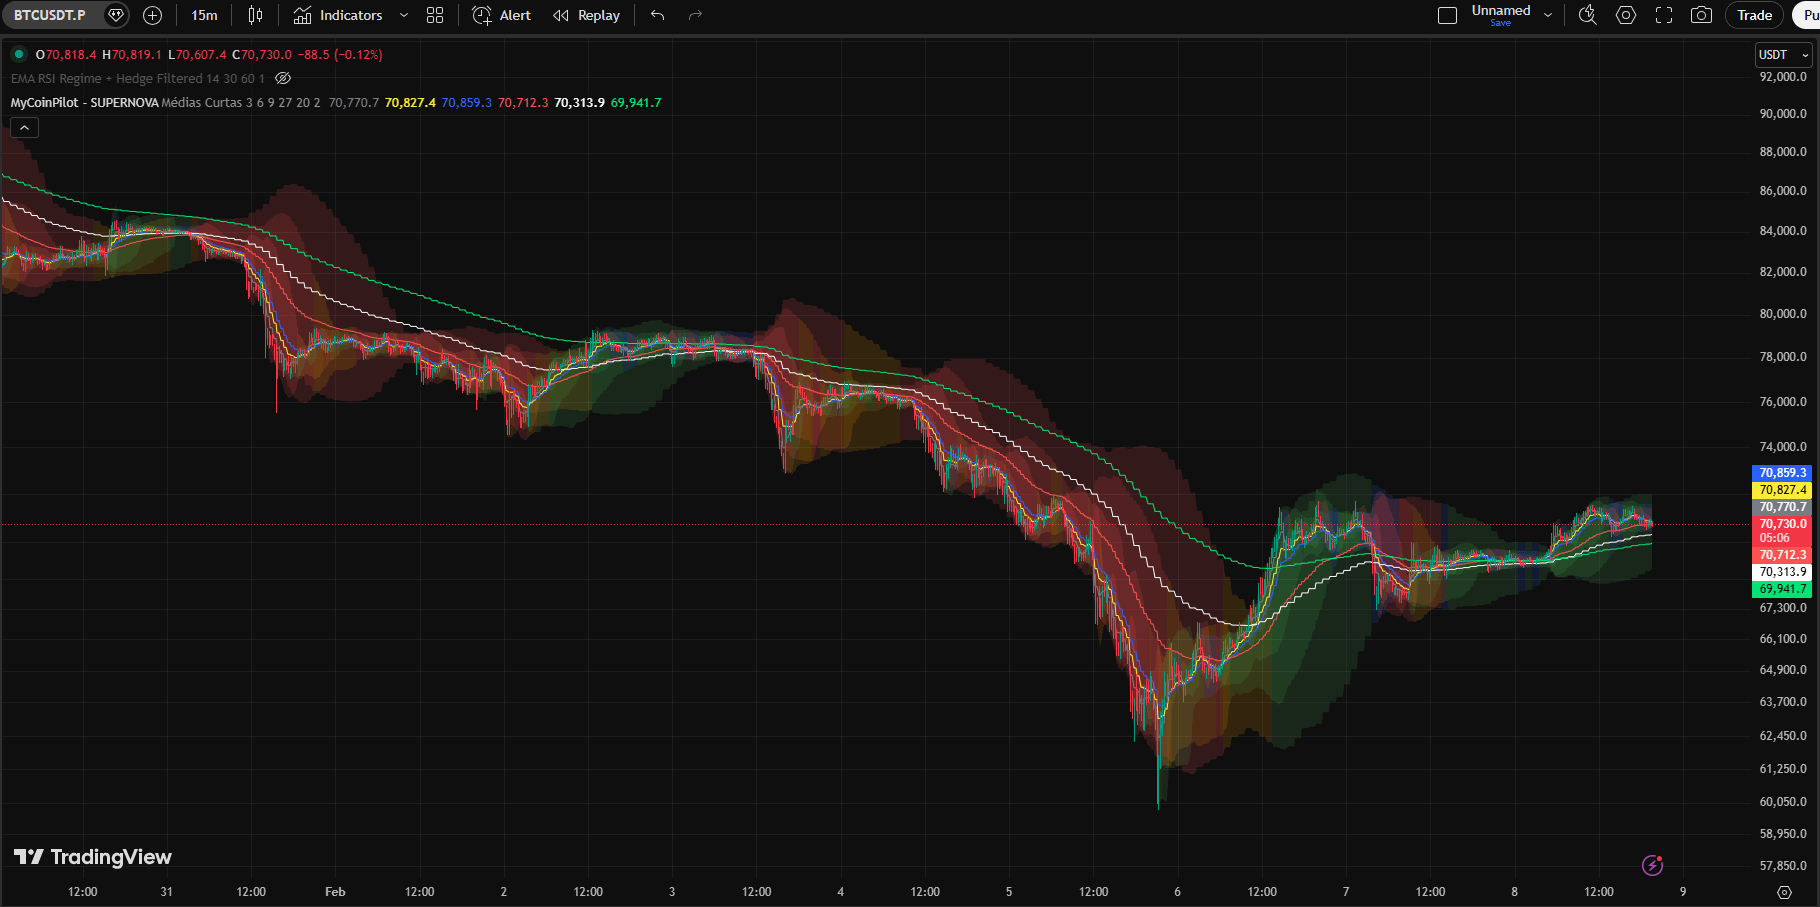Open the indicator templates grid icon
The width and height of the screenshot is (1820, 907).
click(435, 15)
